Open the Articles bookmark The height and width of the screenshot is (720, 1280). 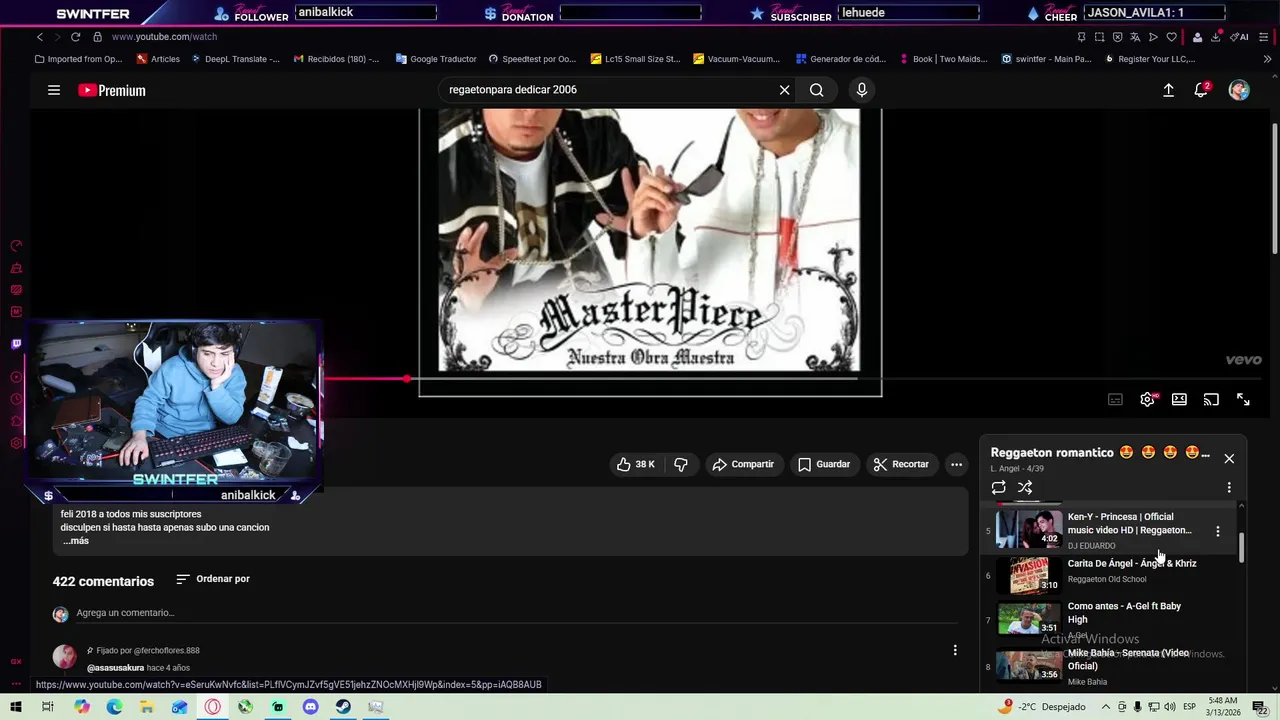(158, 59)
